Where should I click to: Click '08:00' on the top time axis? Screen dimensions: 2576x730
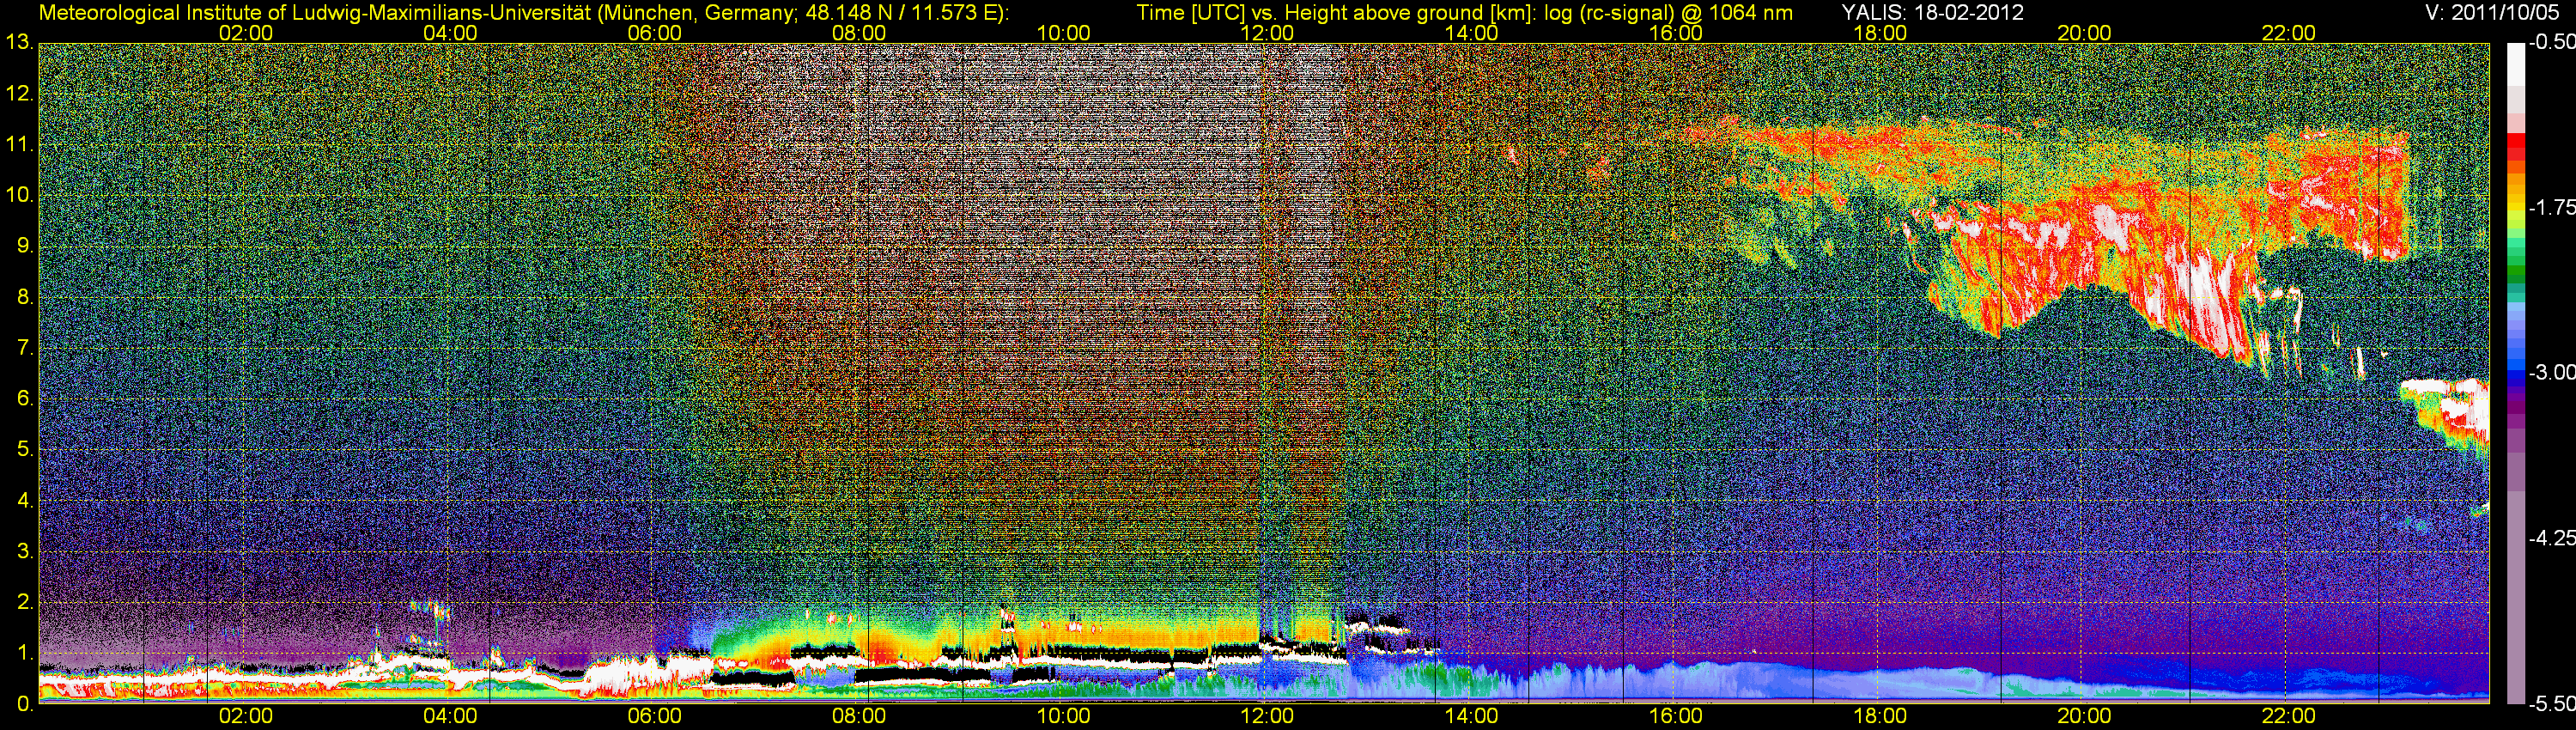[x=859, y=33]
